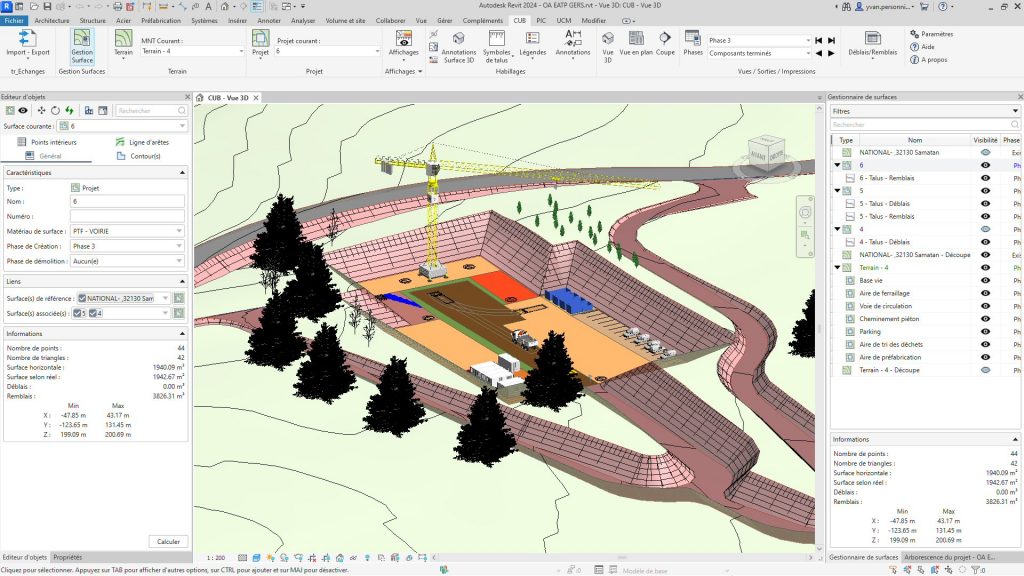This screenshot has height=576, width=1024.
Task: Click the ViewCube in the 3D view
Action: point(766,154)
